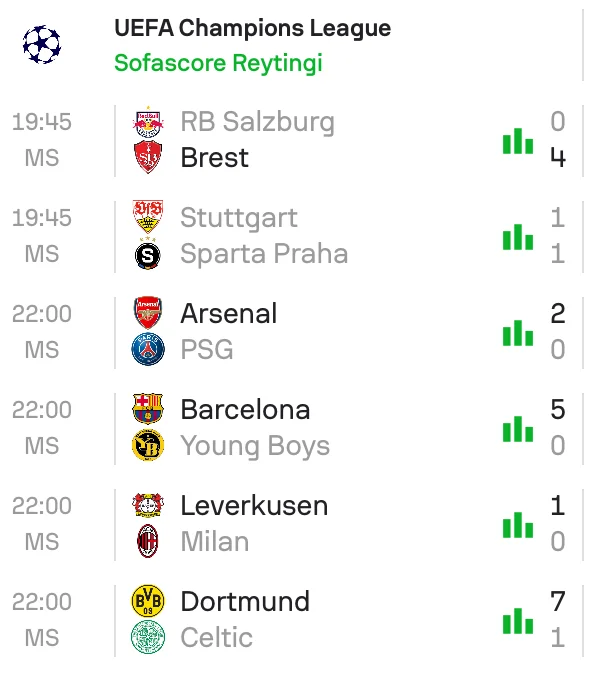The height and width of the screenshot is (674, 602).
Task: Open stats icon for Salzburg vs Brest
Action: pyautogui.click(x=518, y=141)
